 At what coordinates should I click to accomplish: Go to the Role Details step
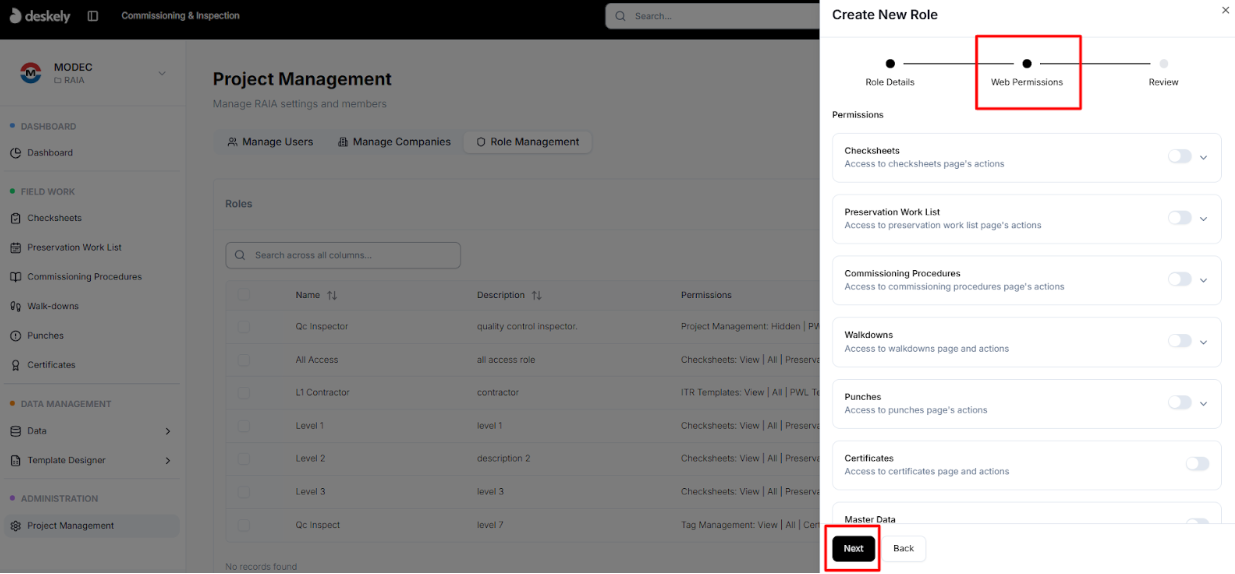tap(890, 72)
